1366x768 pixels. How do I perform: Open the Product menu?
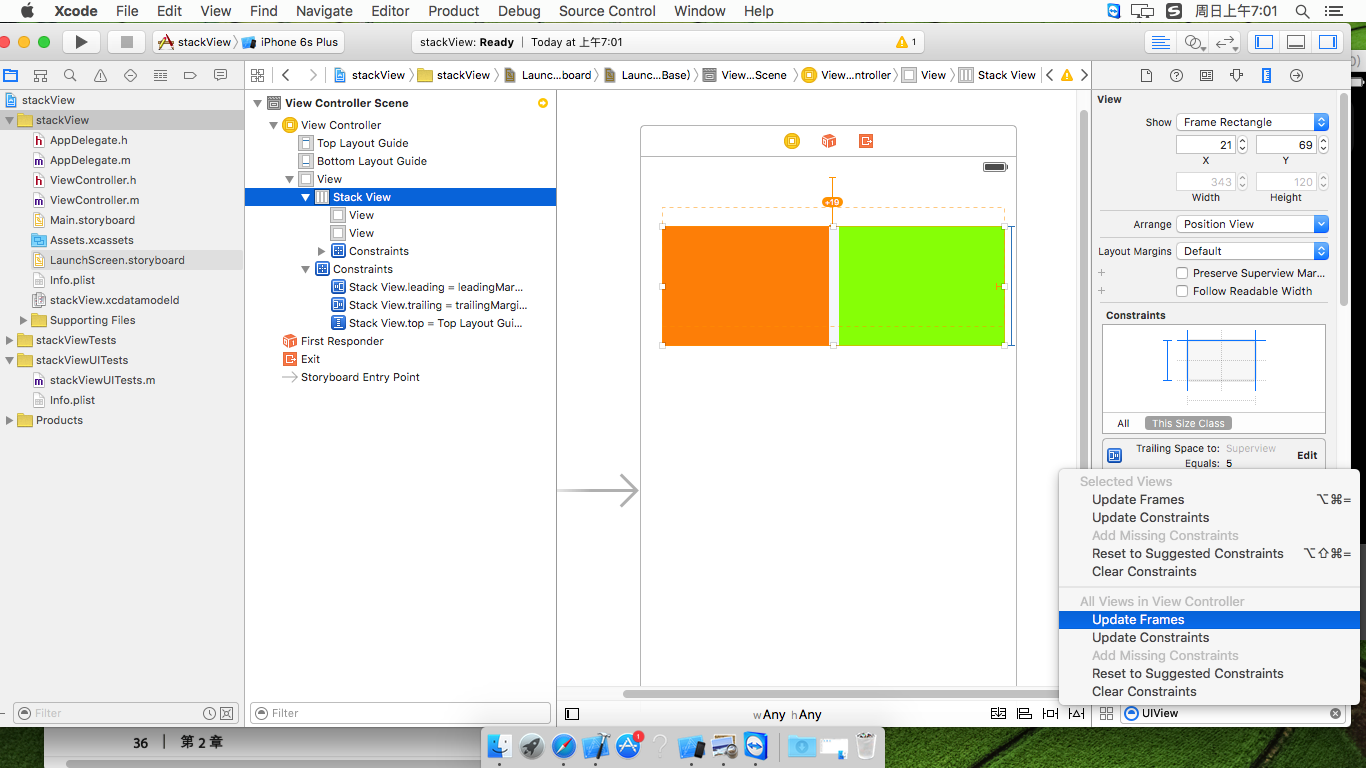coord(454,11)
